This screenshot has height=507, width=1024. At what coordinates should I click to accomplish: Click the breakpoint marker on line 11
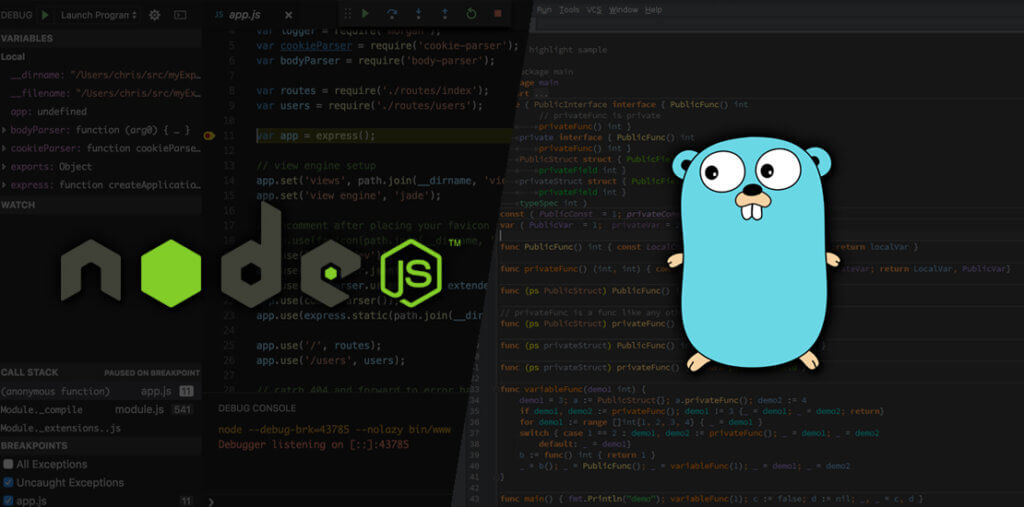(x=209, y=135)
